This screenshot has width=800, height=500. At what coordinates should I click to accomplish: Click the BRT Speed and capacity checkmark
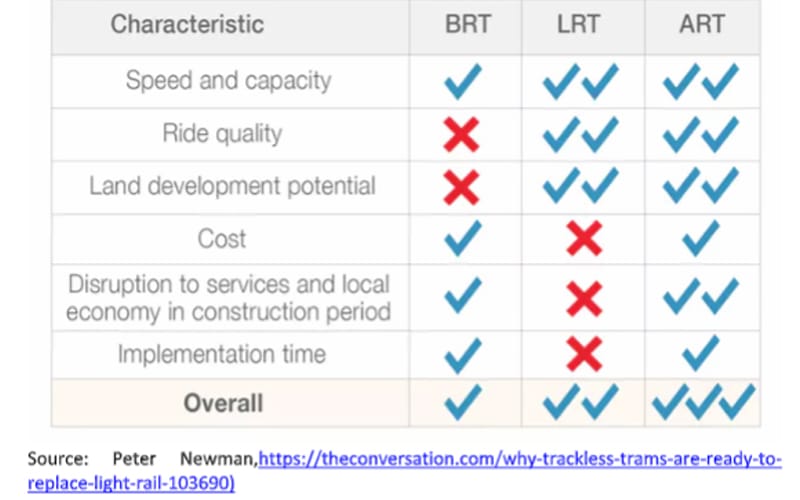click(x=462, y=81)
